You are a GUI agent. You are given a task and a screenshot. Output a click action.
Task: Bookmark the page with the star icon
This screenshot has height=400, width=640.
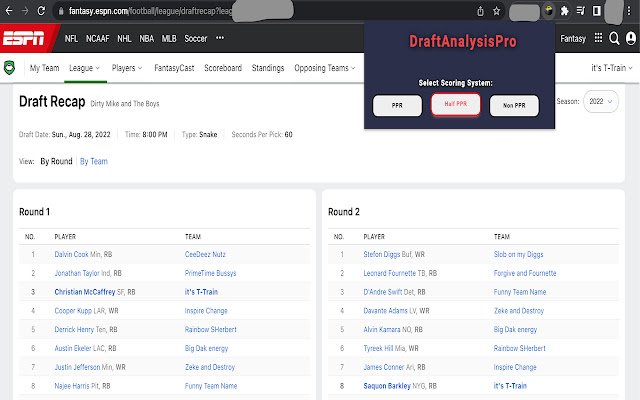496,11
